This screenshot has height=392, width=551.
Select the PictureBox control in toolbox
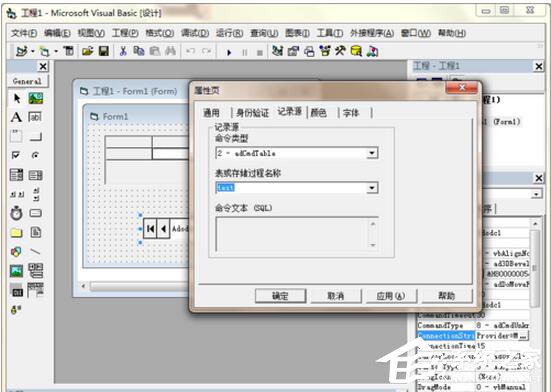35,99
